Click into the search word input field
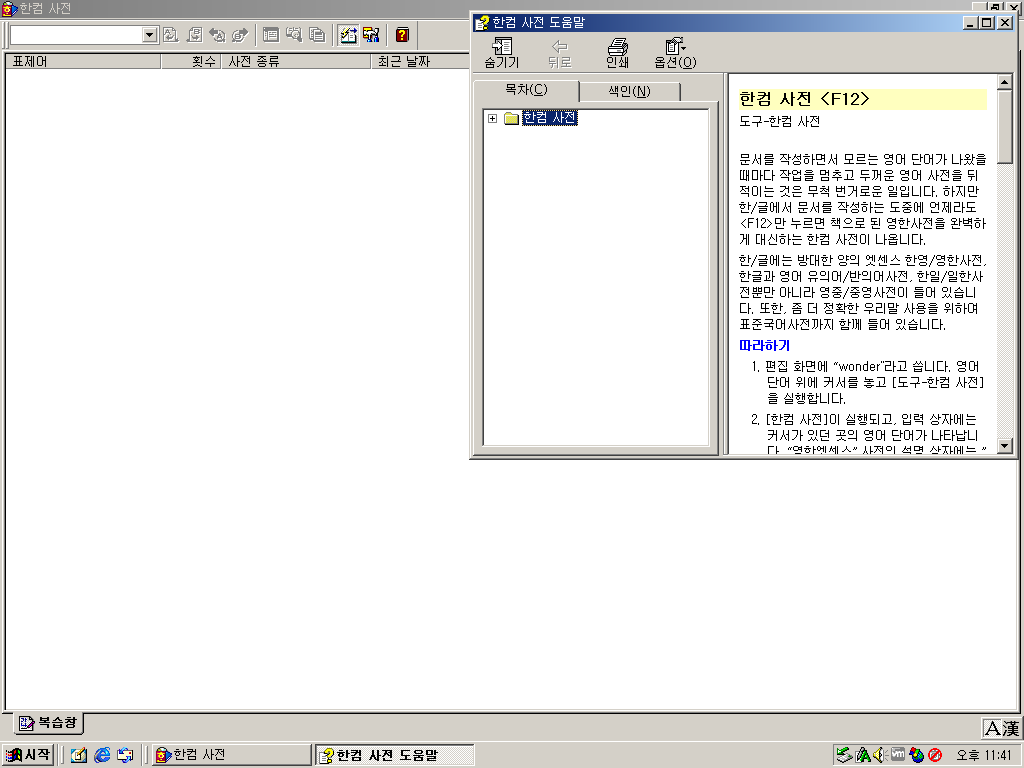This screenshot has width=1024, height=768. click(76, 35)
